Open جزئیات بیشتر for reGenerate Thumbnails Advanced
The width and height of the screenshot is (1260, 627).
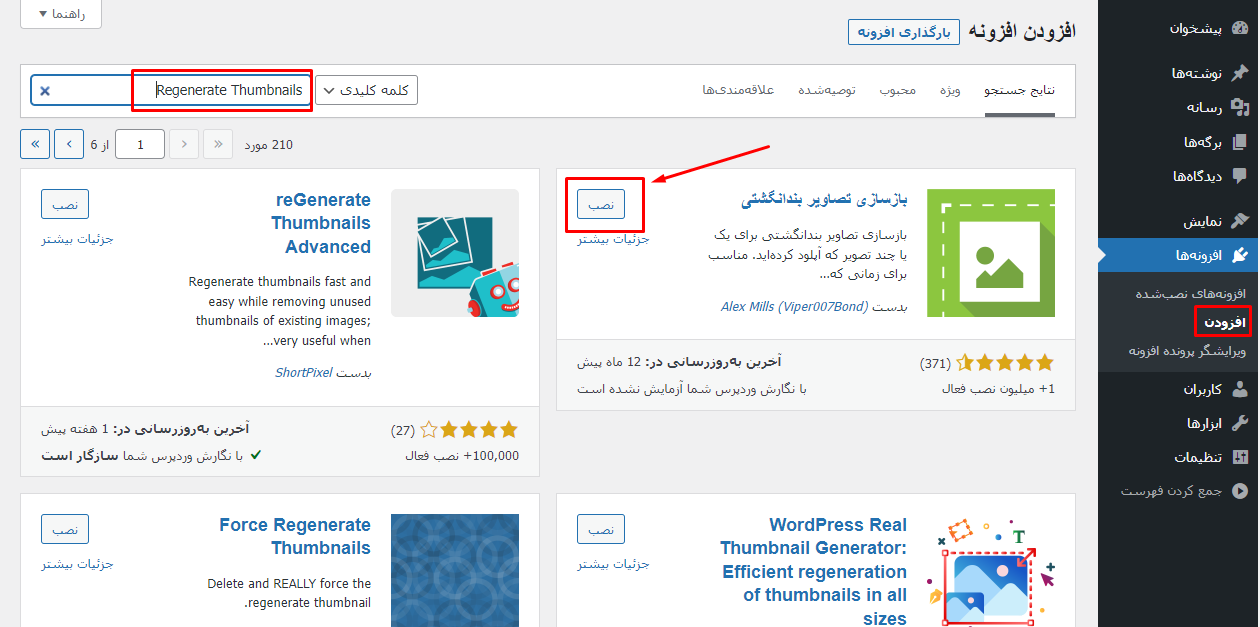click(77, 239)
